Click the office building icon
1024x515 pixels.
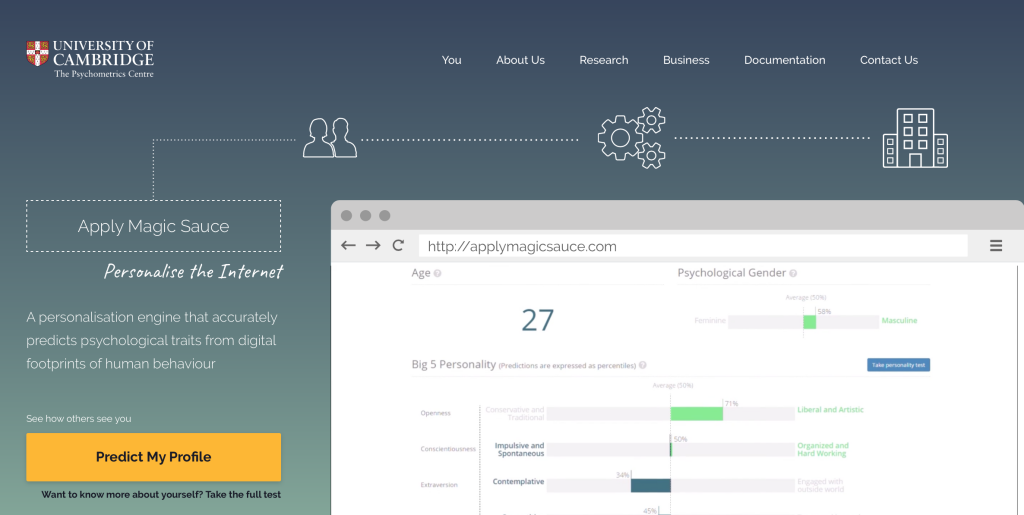(915, 138)
